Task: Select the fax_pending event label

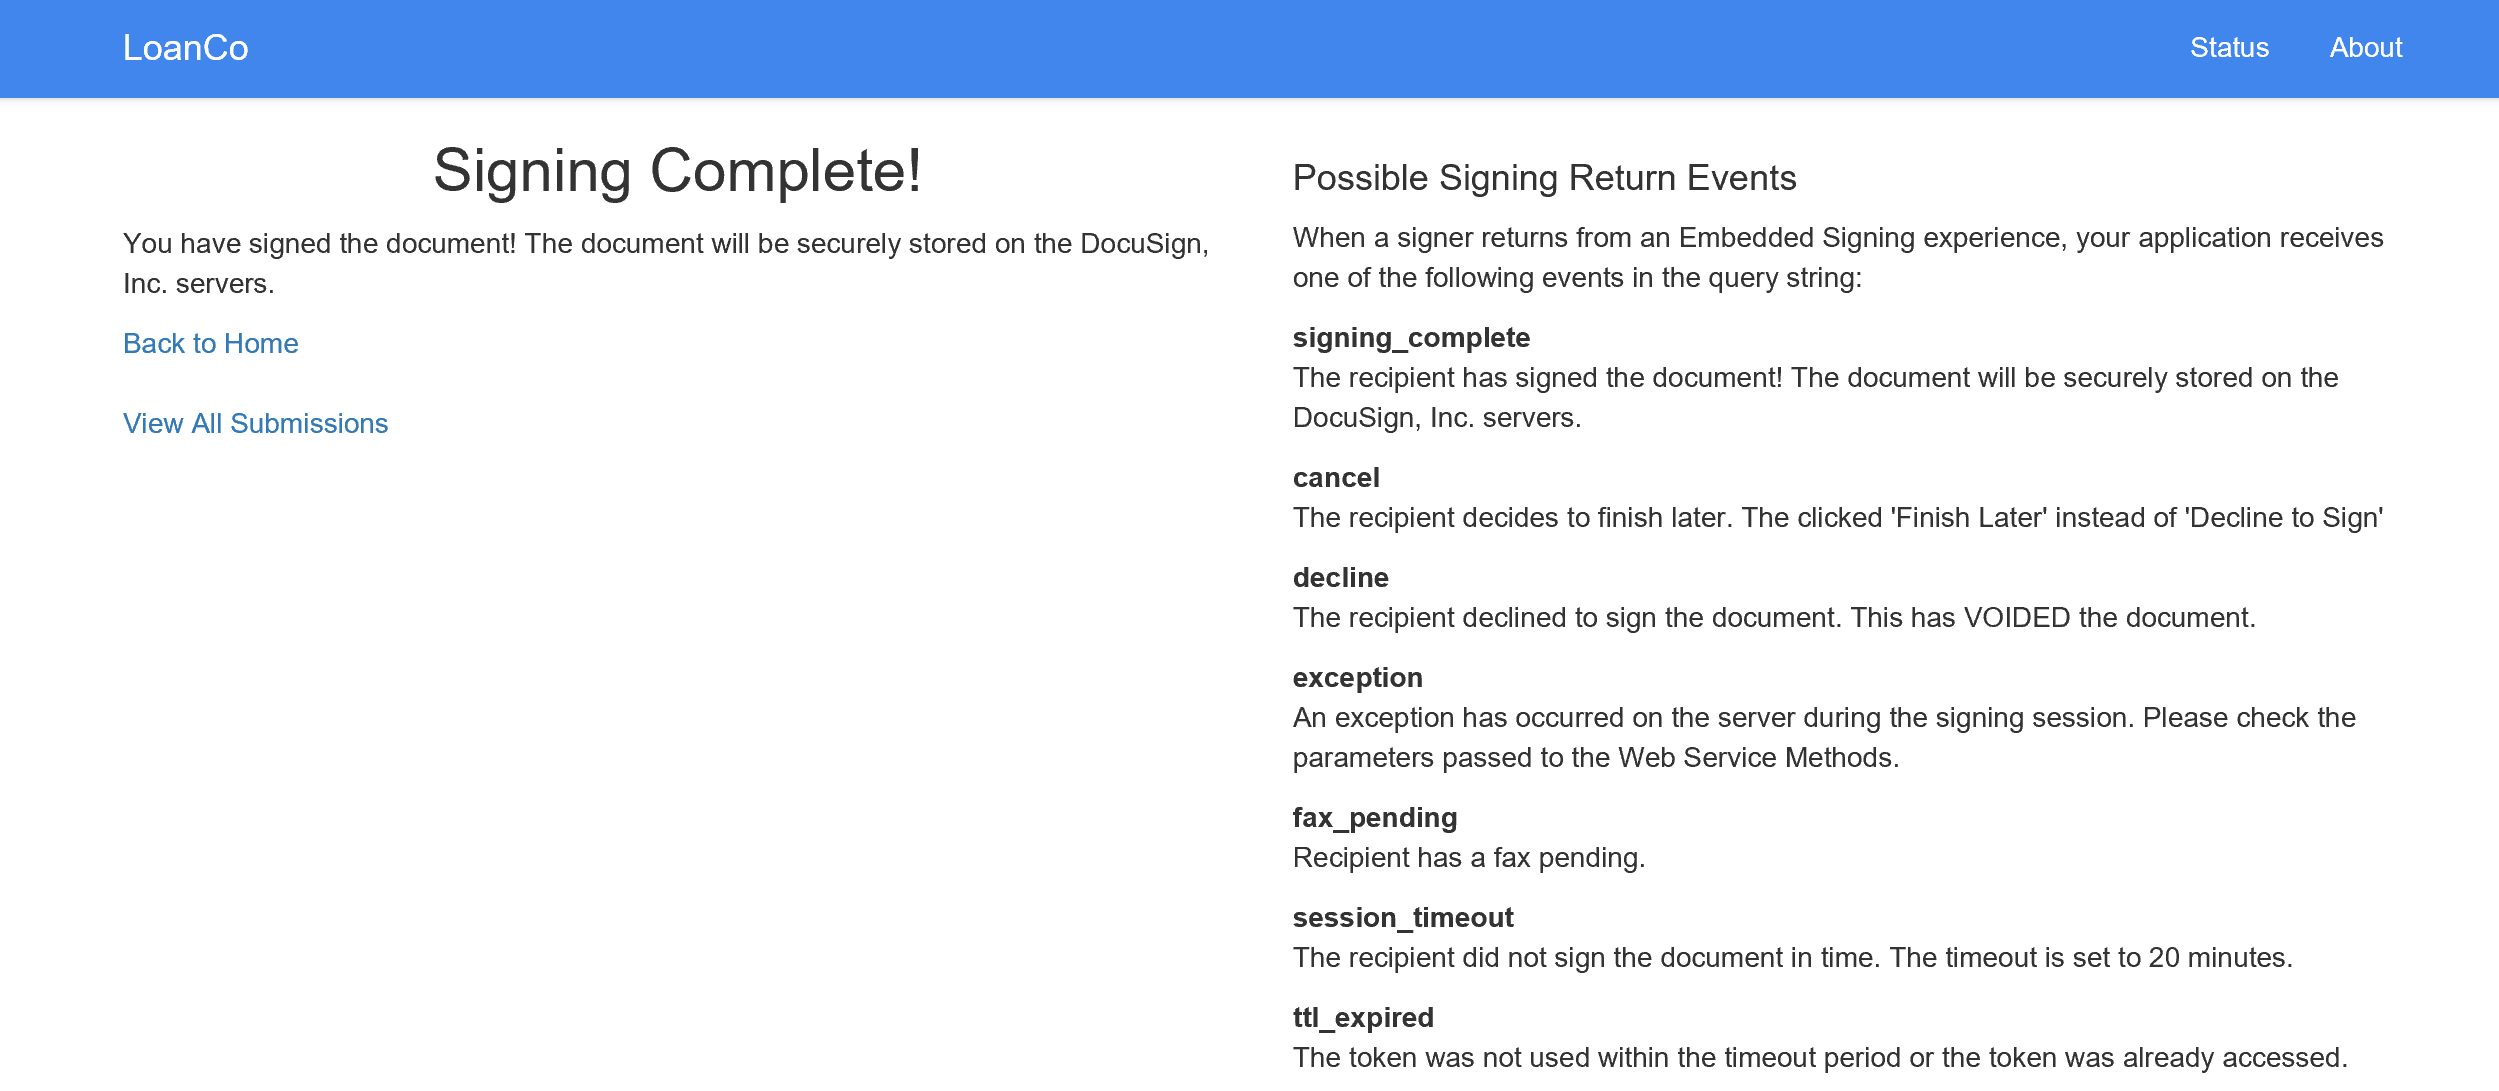Action: click(1374, 817)
